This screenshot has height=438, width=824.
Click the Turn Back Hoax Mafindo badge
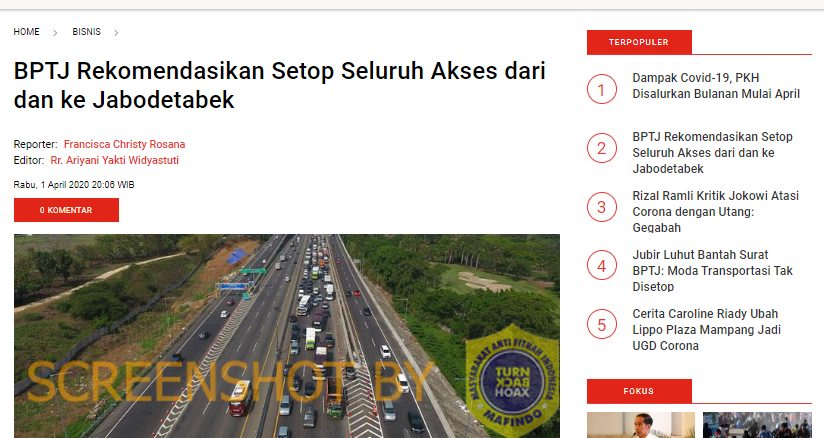pyautogui.click(x=512, y=382)
